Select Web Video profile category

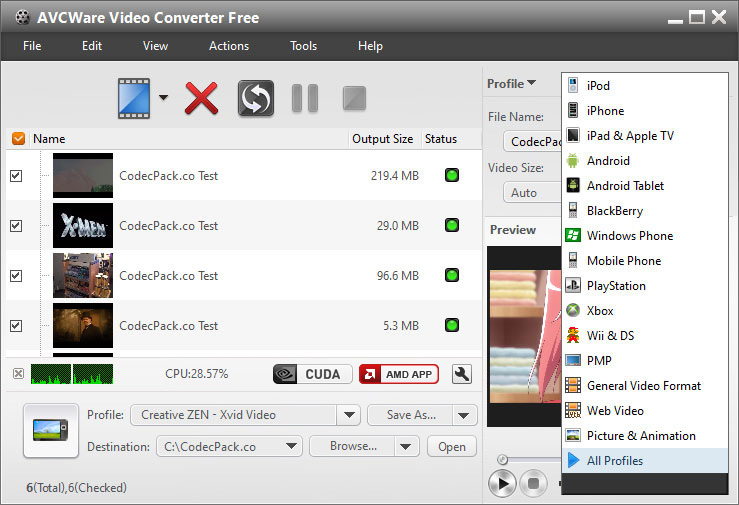645,410
